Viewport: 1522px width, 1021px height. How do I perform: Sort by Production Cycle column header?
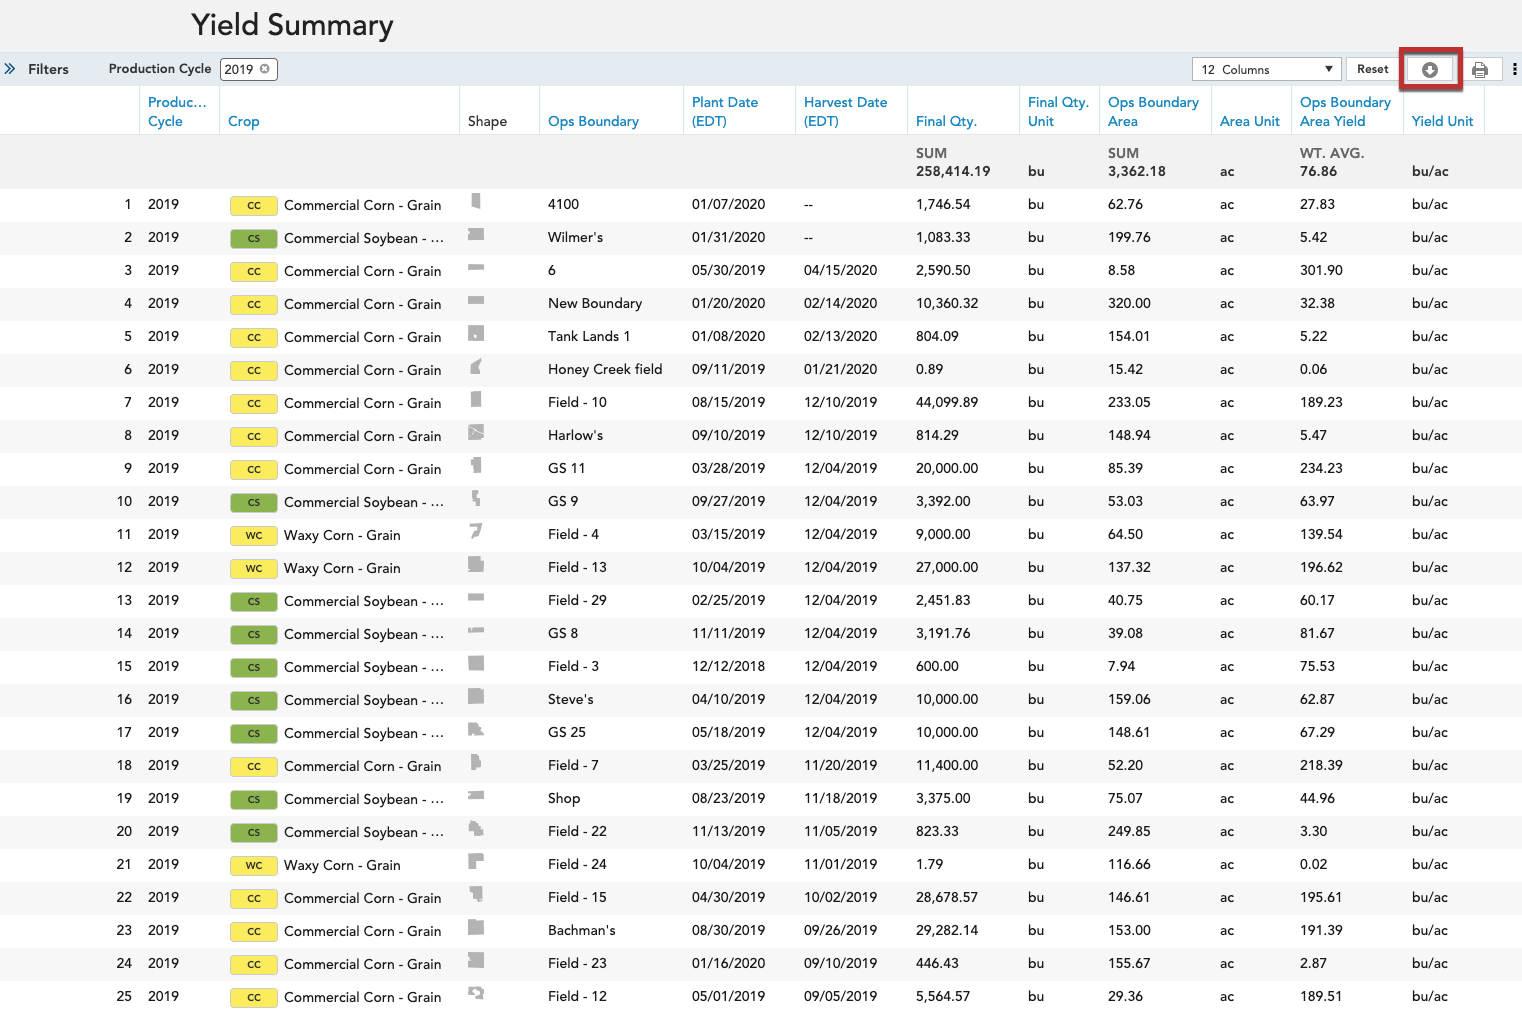[177, 111]
